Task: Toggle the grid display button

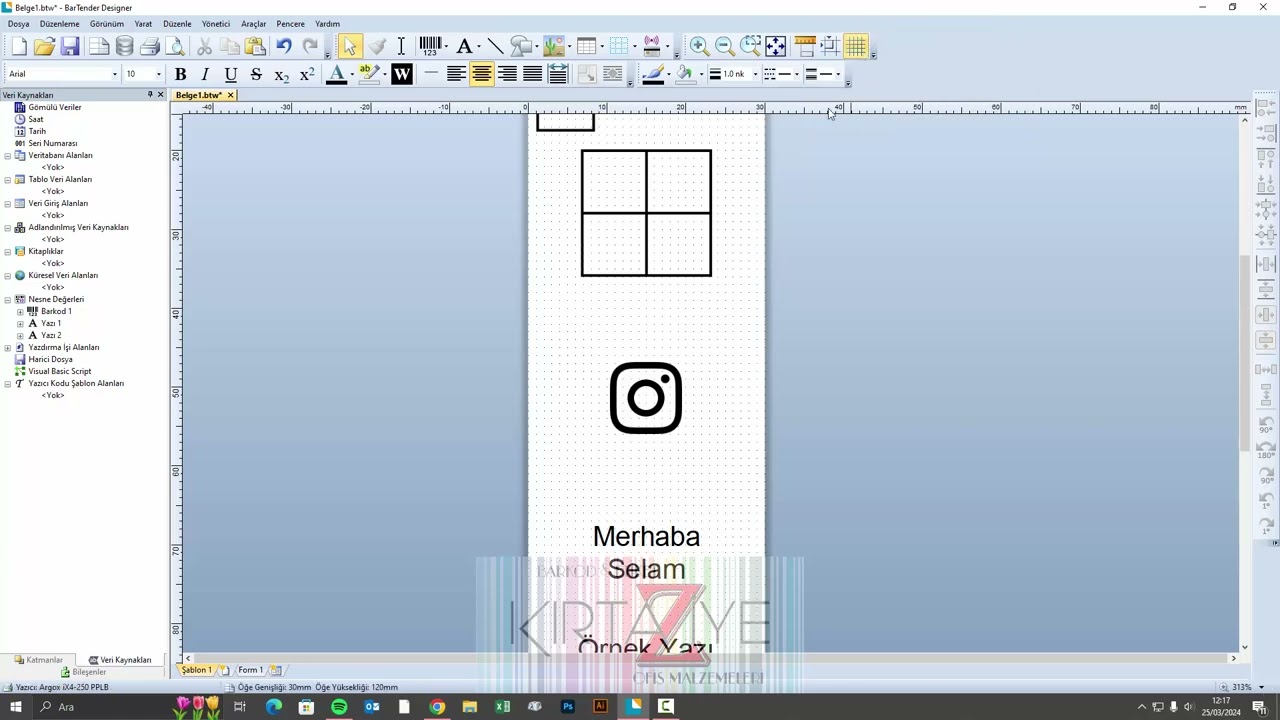Action: [856, 46]
